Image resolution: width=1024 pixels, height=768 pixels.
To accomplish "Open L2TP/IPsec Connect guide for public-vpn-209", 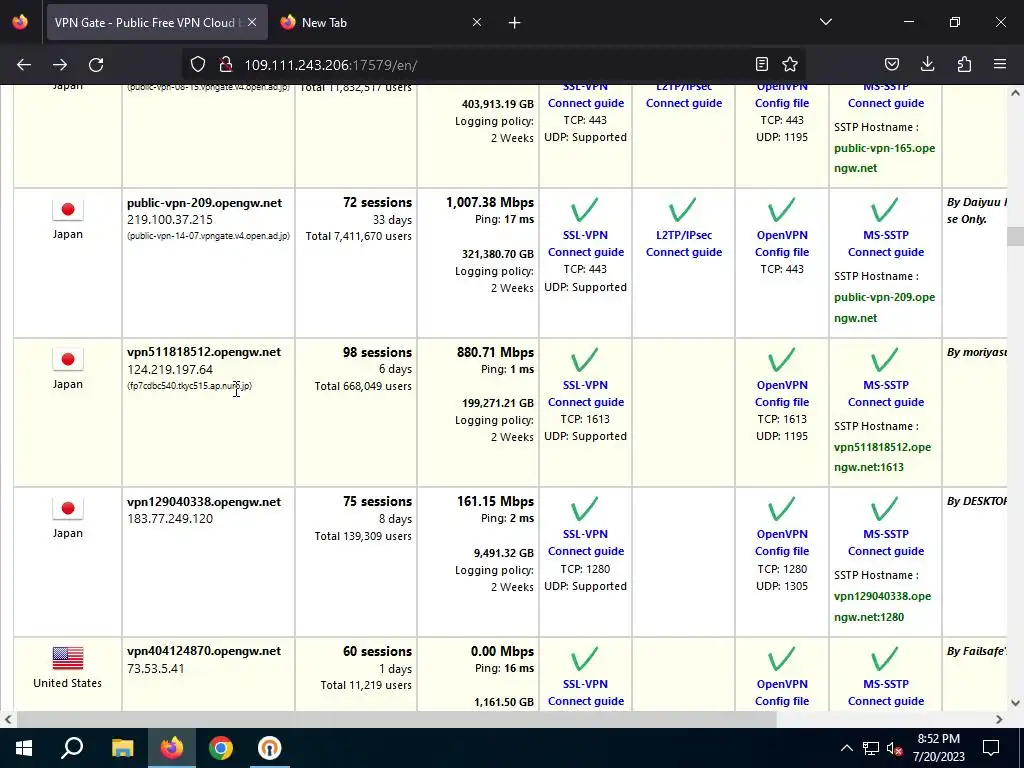I will 684,244.
